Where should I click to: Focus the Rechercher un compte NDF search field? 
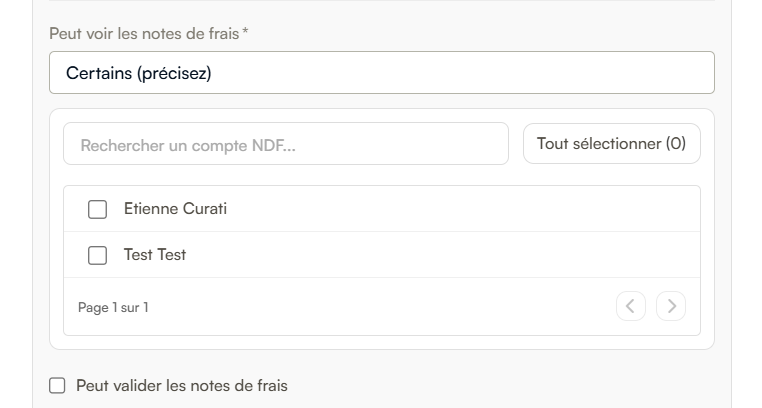286,144
